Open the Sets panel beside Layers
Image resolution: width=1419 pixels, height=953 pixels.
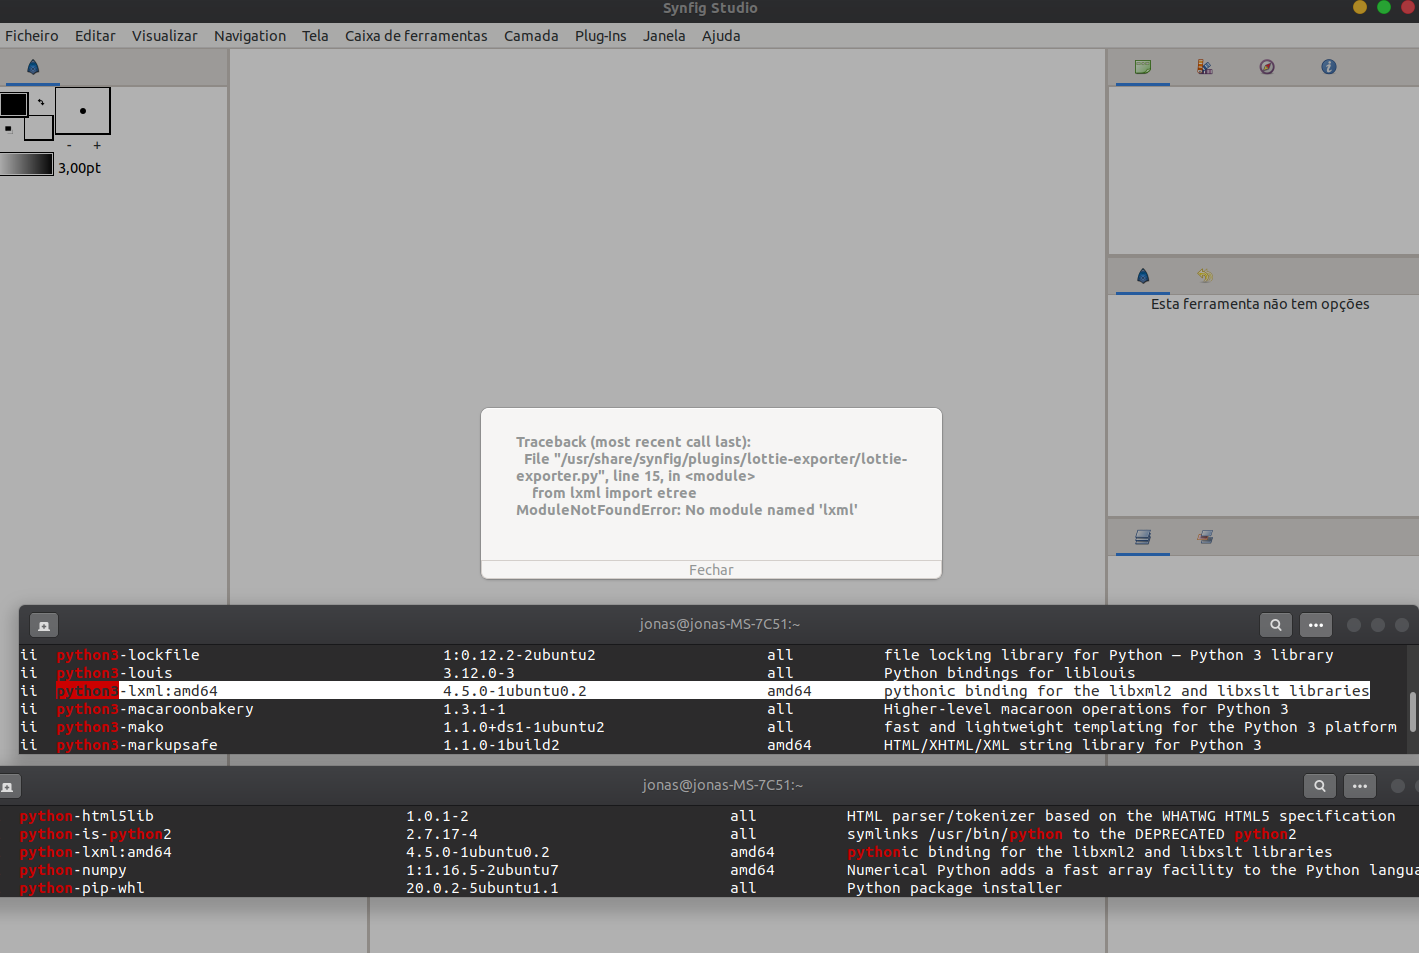tap(1204, 537)
